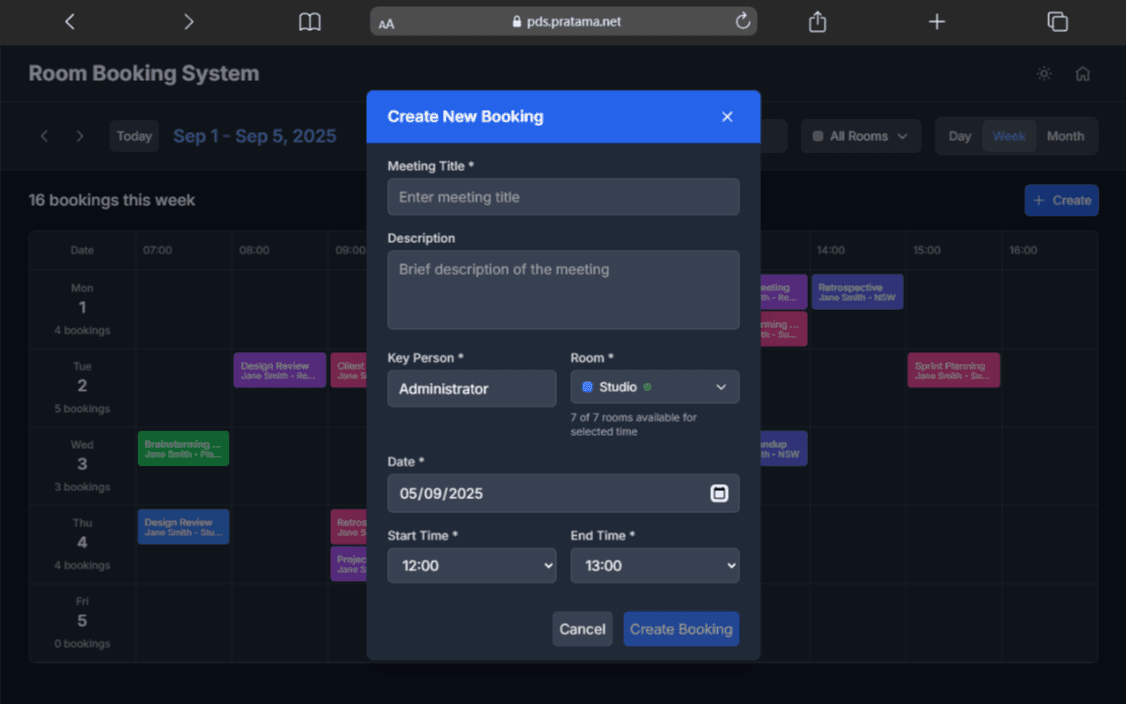The image size is (1126, 704).
Task: Open Safari bookmarks book icon
Action: (310, 22)
